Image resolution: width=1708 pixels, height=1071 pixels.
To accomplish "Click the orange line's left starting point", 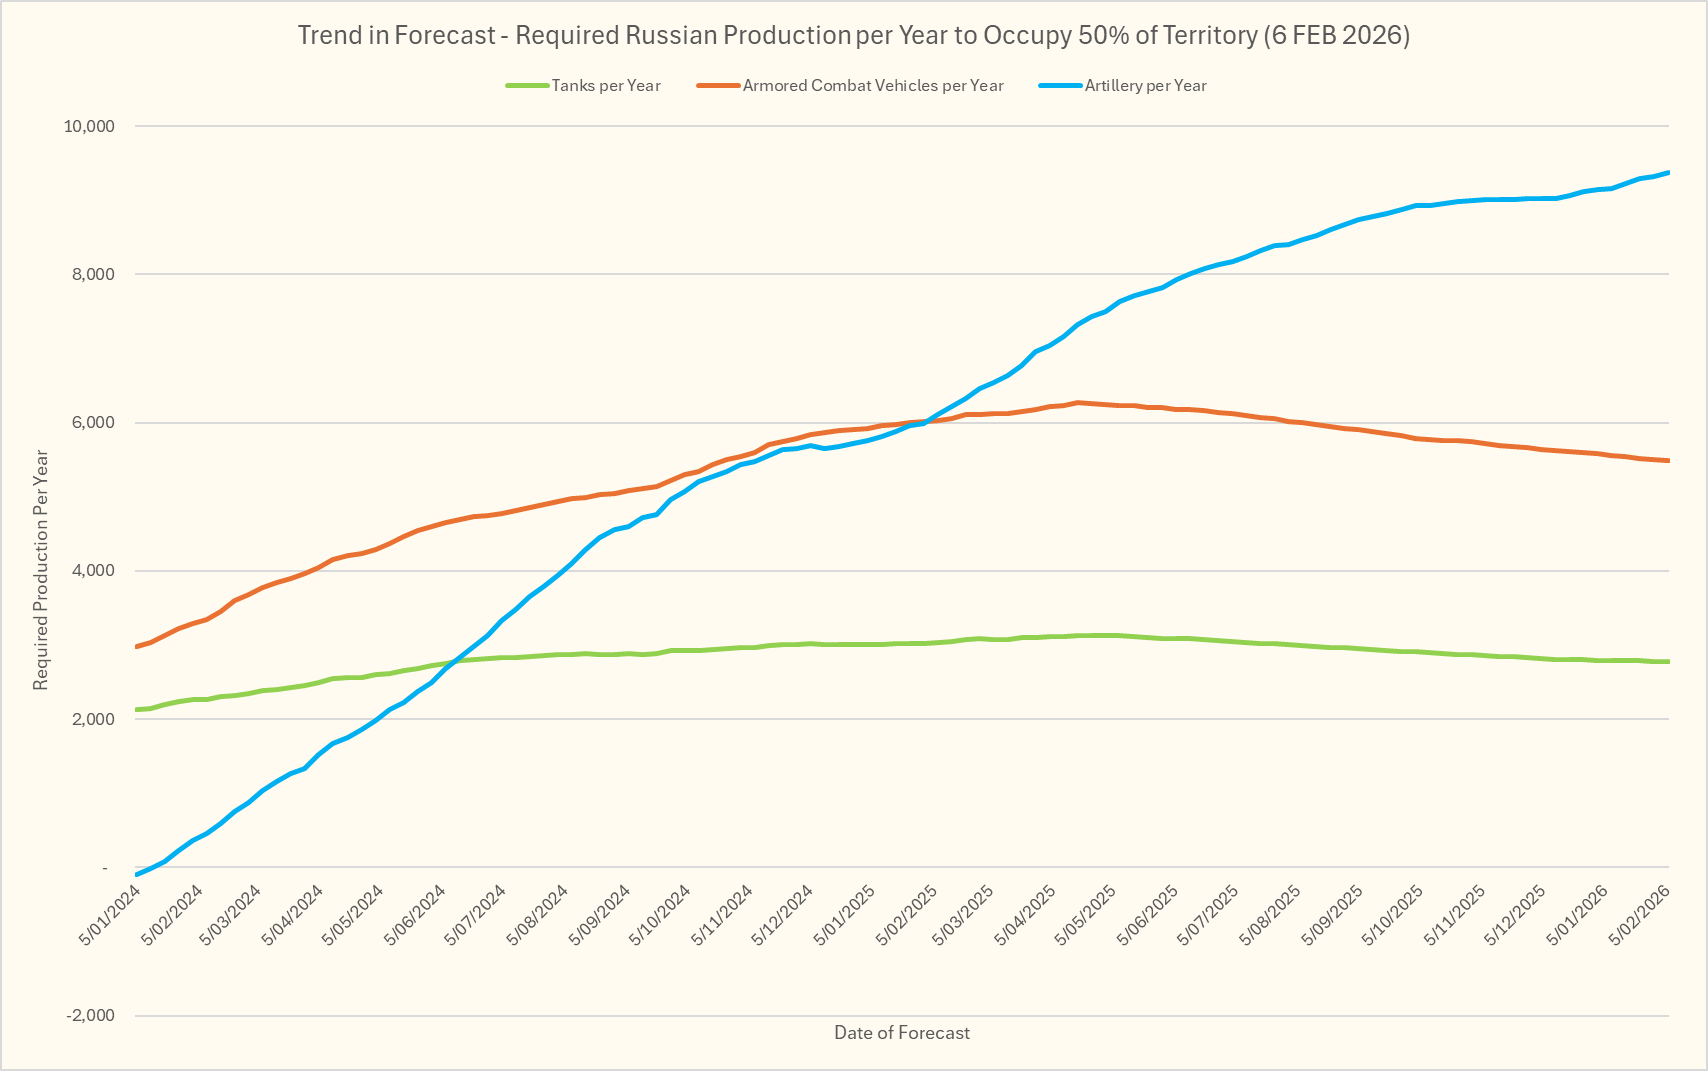I will coord(137,647).
